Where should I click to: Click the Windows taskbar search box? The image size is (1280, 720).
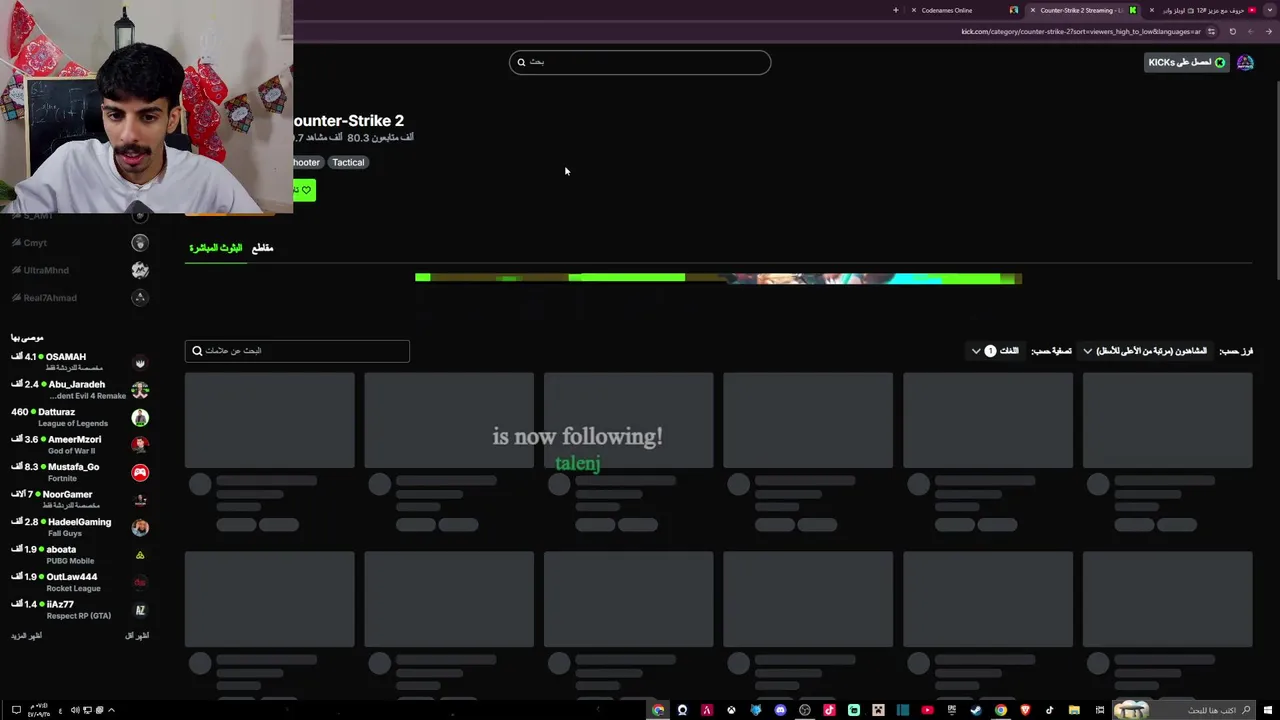coord(1185,710)
